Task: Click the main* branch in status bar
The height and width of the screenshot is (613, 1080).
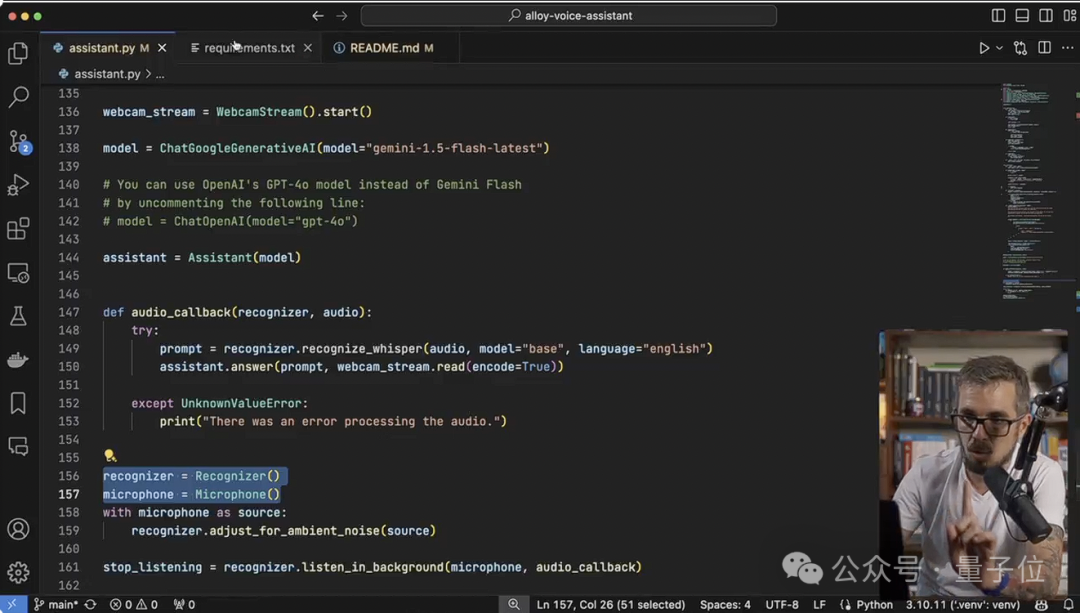Action: pyautogui.click(x=55, y=605)
